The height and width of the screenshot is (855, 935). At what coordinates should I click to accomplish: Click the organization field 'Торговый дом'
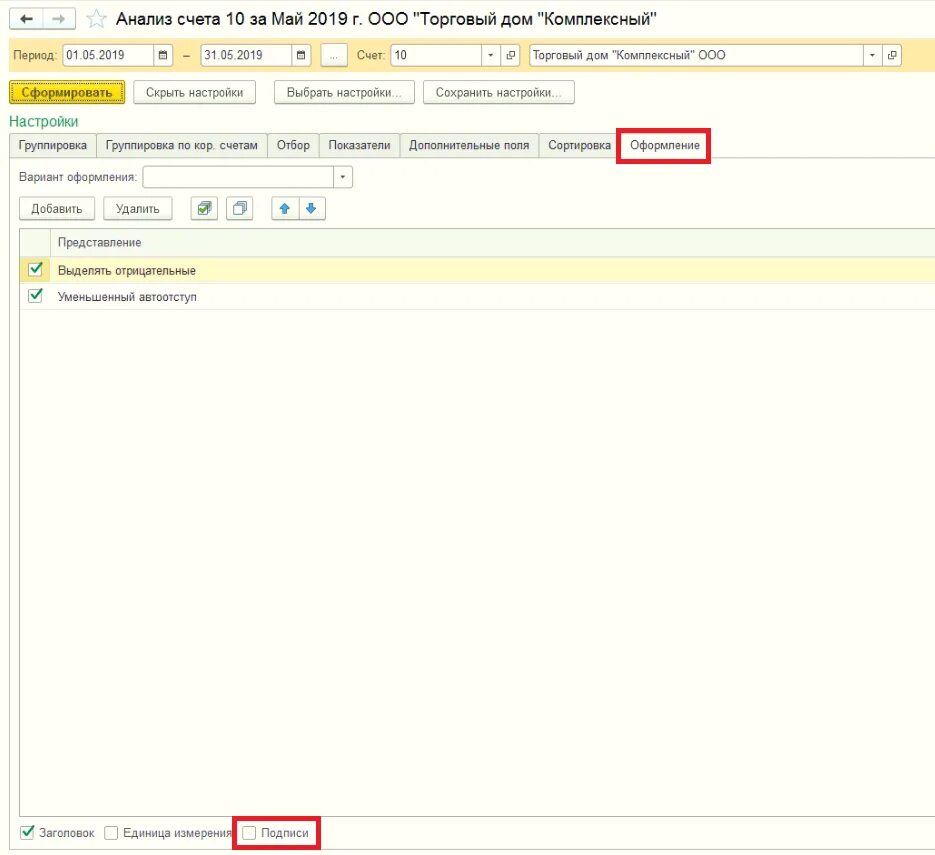(x=696, y=55)
